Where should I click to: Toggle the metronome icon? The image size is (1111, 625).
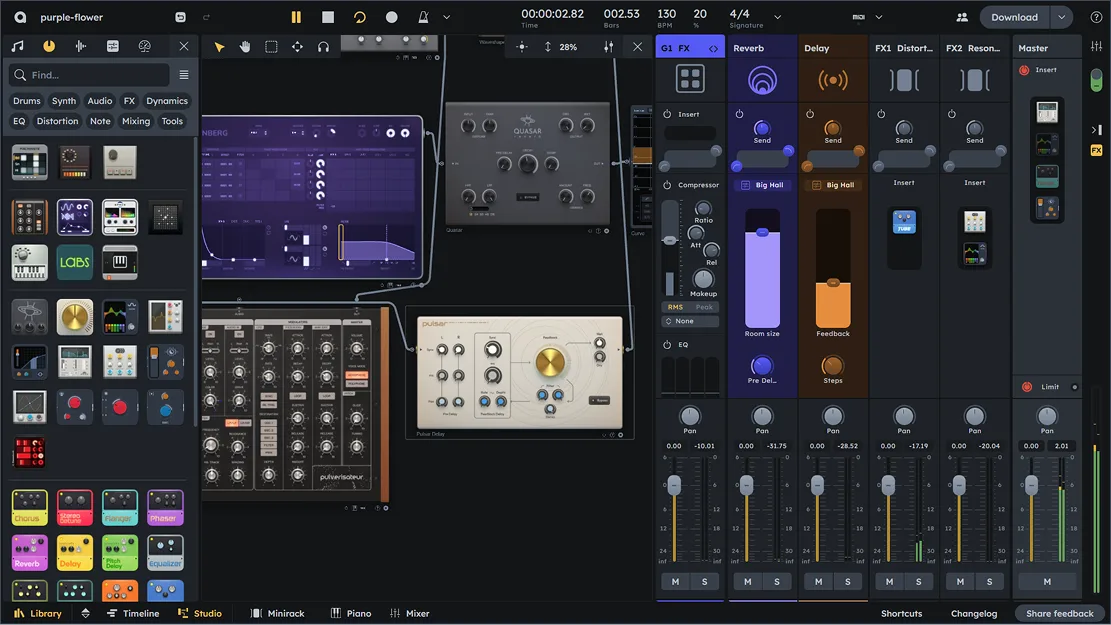pos(423,17)
